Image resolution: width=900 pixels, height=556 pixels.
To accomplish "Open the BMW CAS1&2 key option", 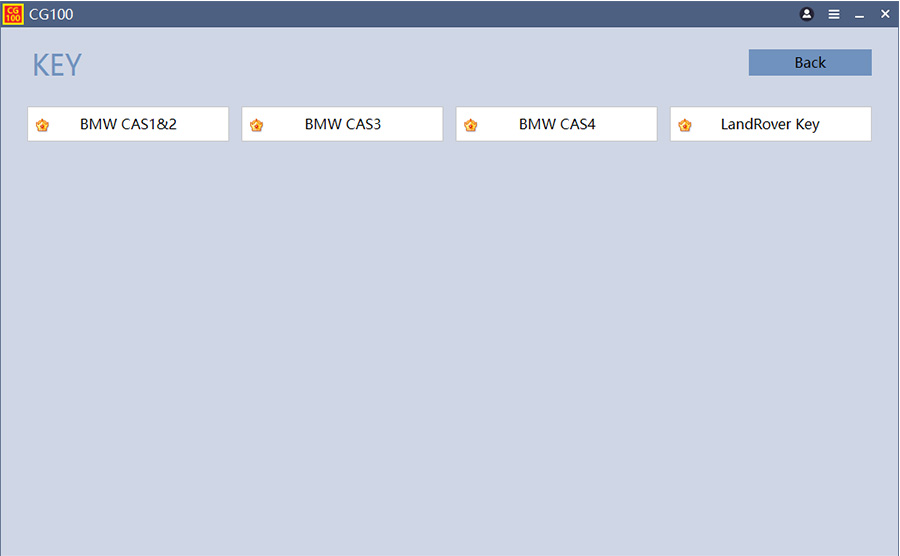I will (x=128, y=125).
